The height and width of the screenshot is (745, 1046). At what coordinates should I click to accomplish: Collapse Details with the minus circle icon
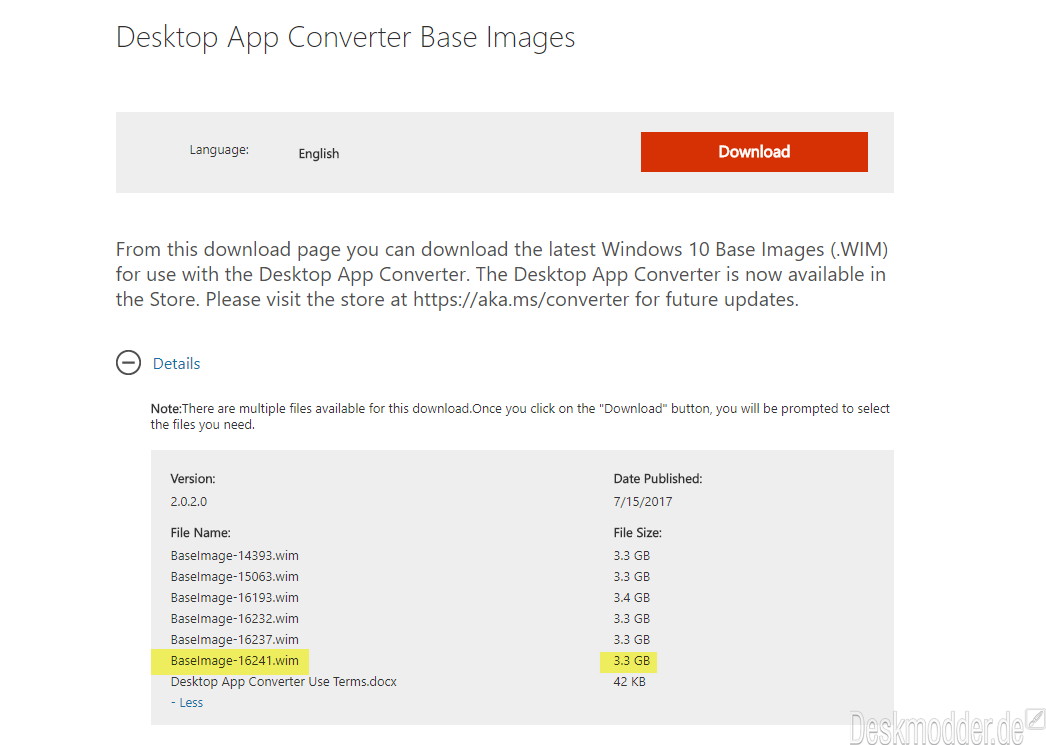click(x=128, y=363)
